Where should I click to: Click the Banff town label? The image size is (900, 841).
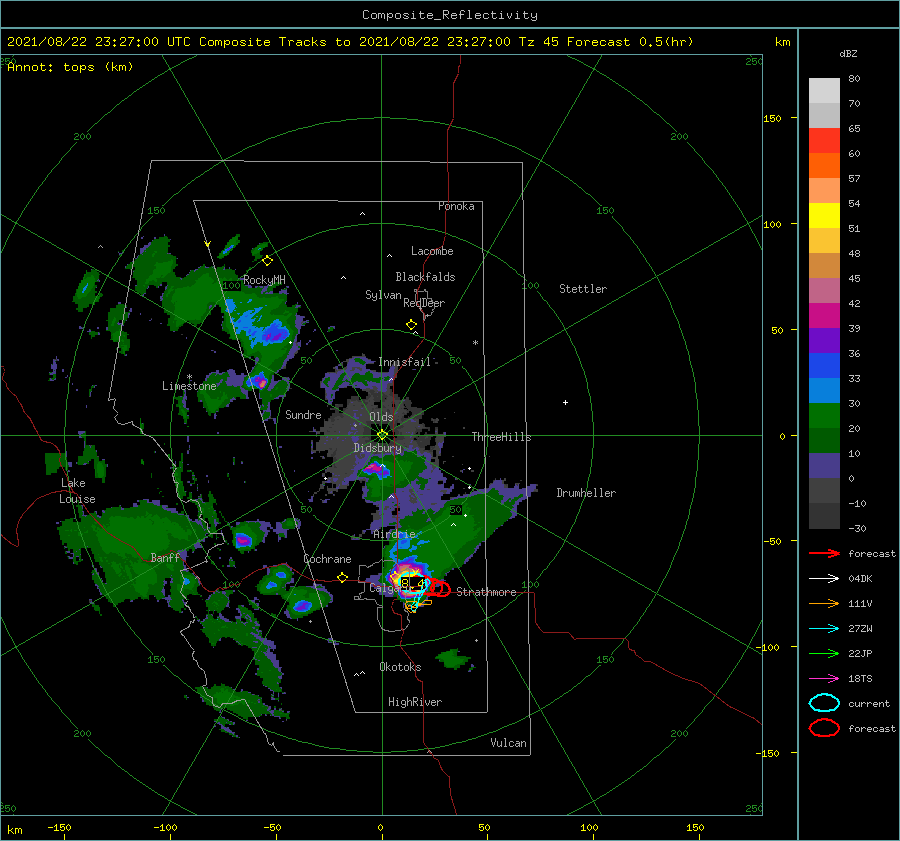(x=165, y=558)
